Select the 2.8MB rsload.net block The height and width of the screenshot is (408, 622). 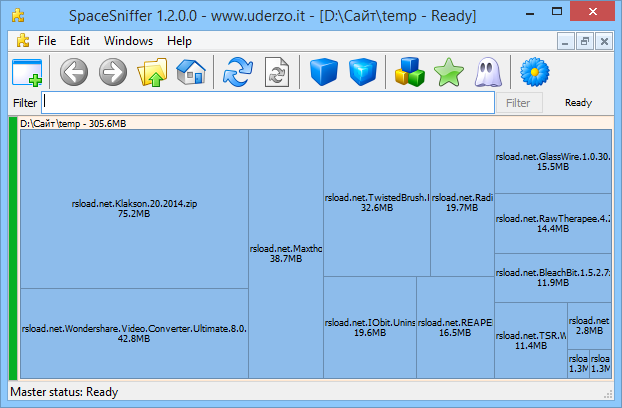click(589, 326)
